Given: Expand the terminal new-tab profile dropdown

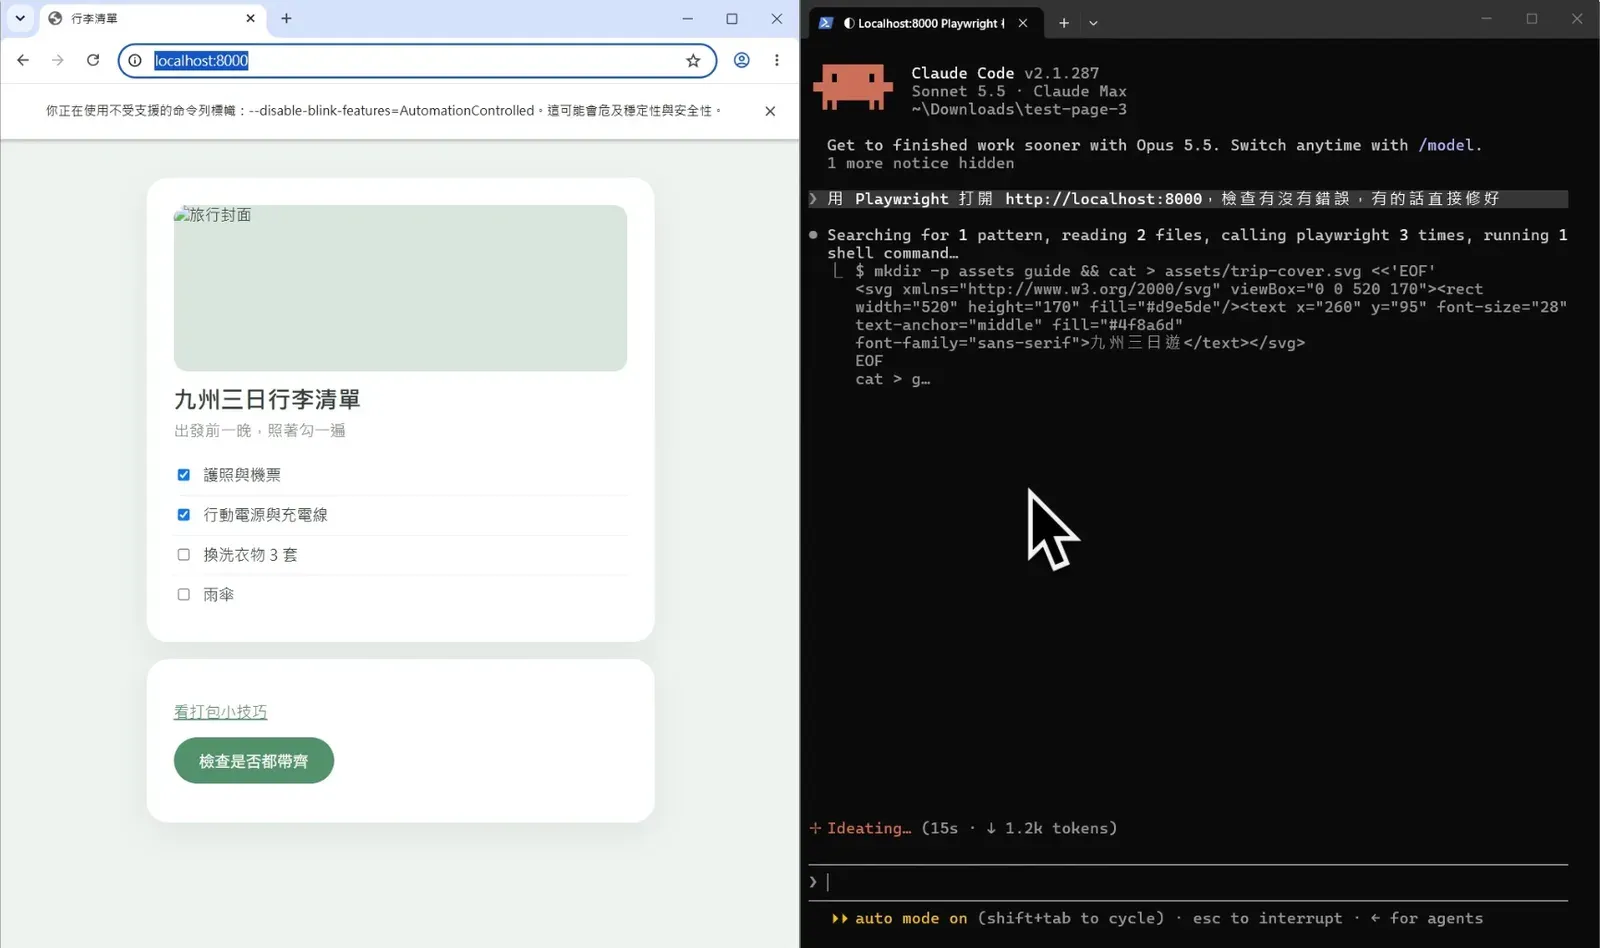Looking at the screenshot, I should click(x=1093, y=23).
